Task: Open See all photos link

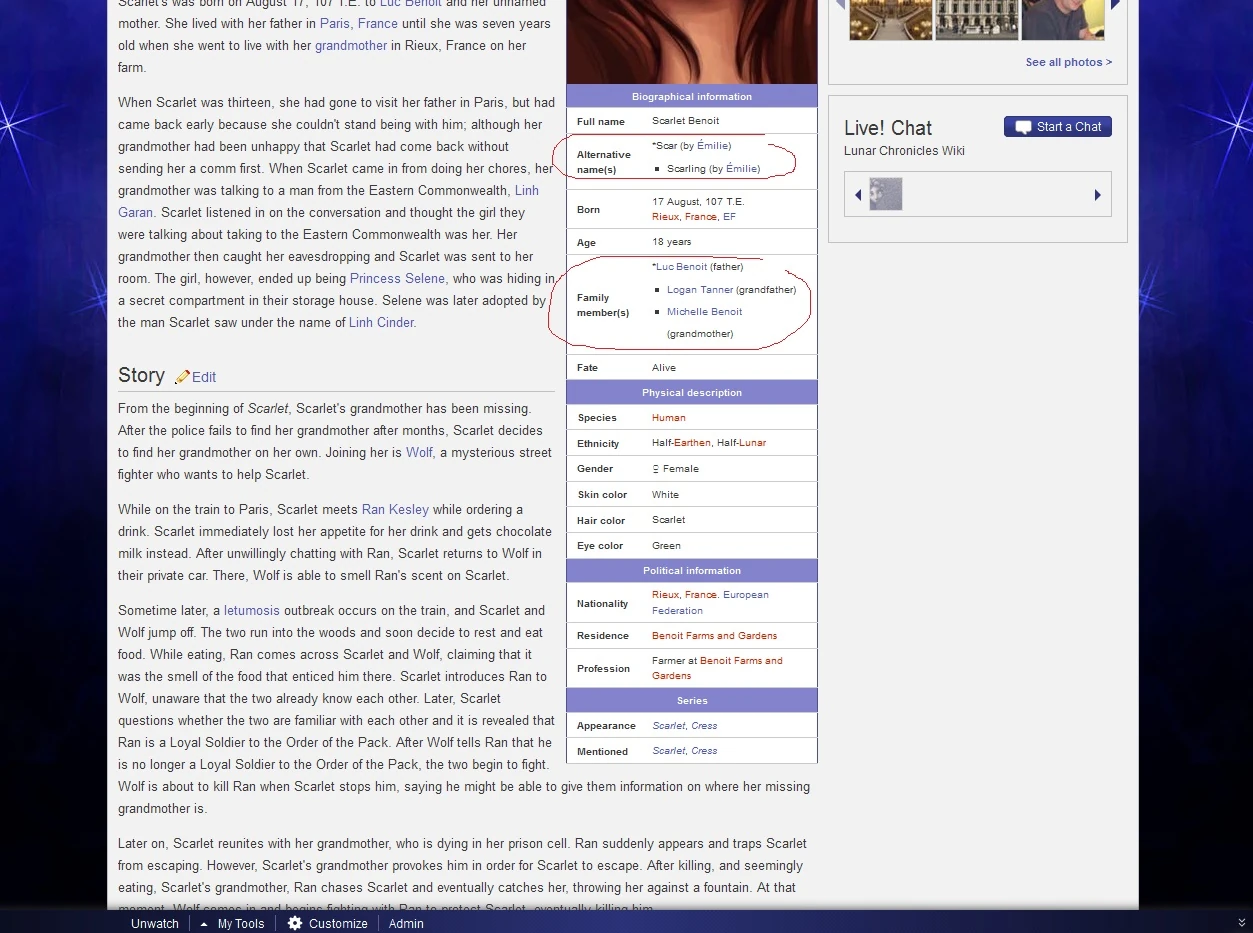Action: 1068,62
